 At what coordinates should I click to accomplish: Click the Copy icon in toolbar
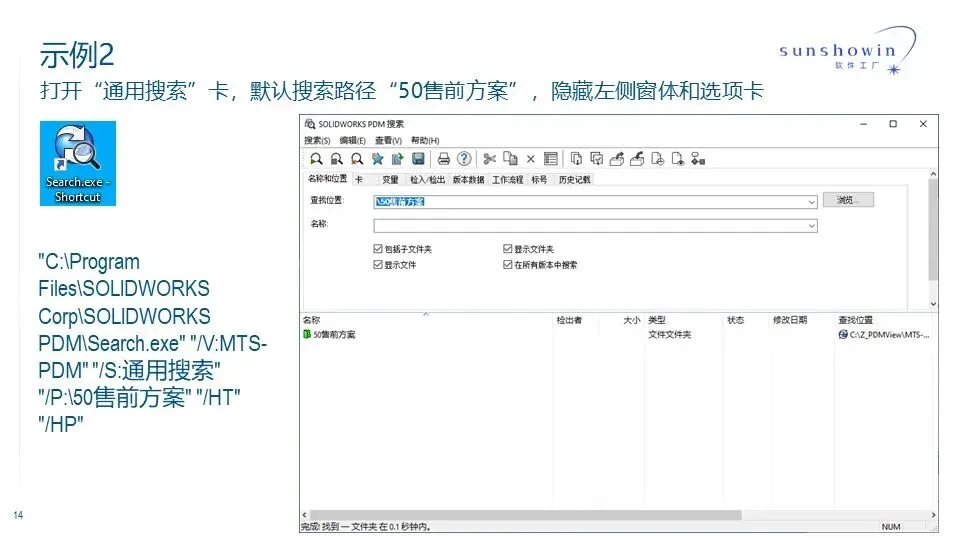510,159
